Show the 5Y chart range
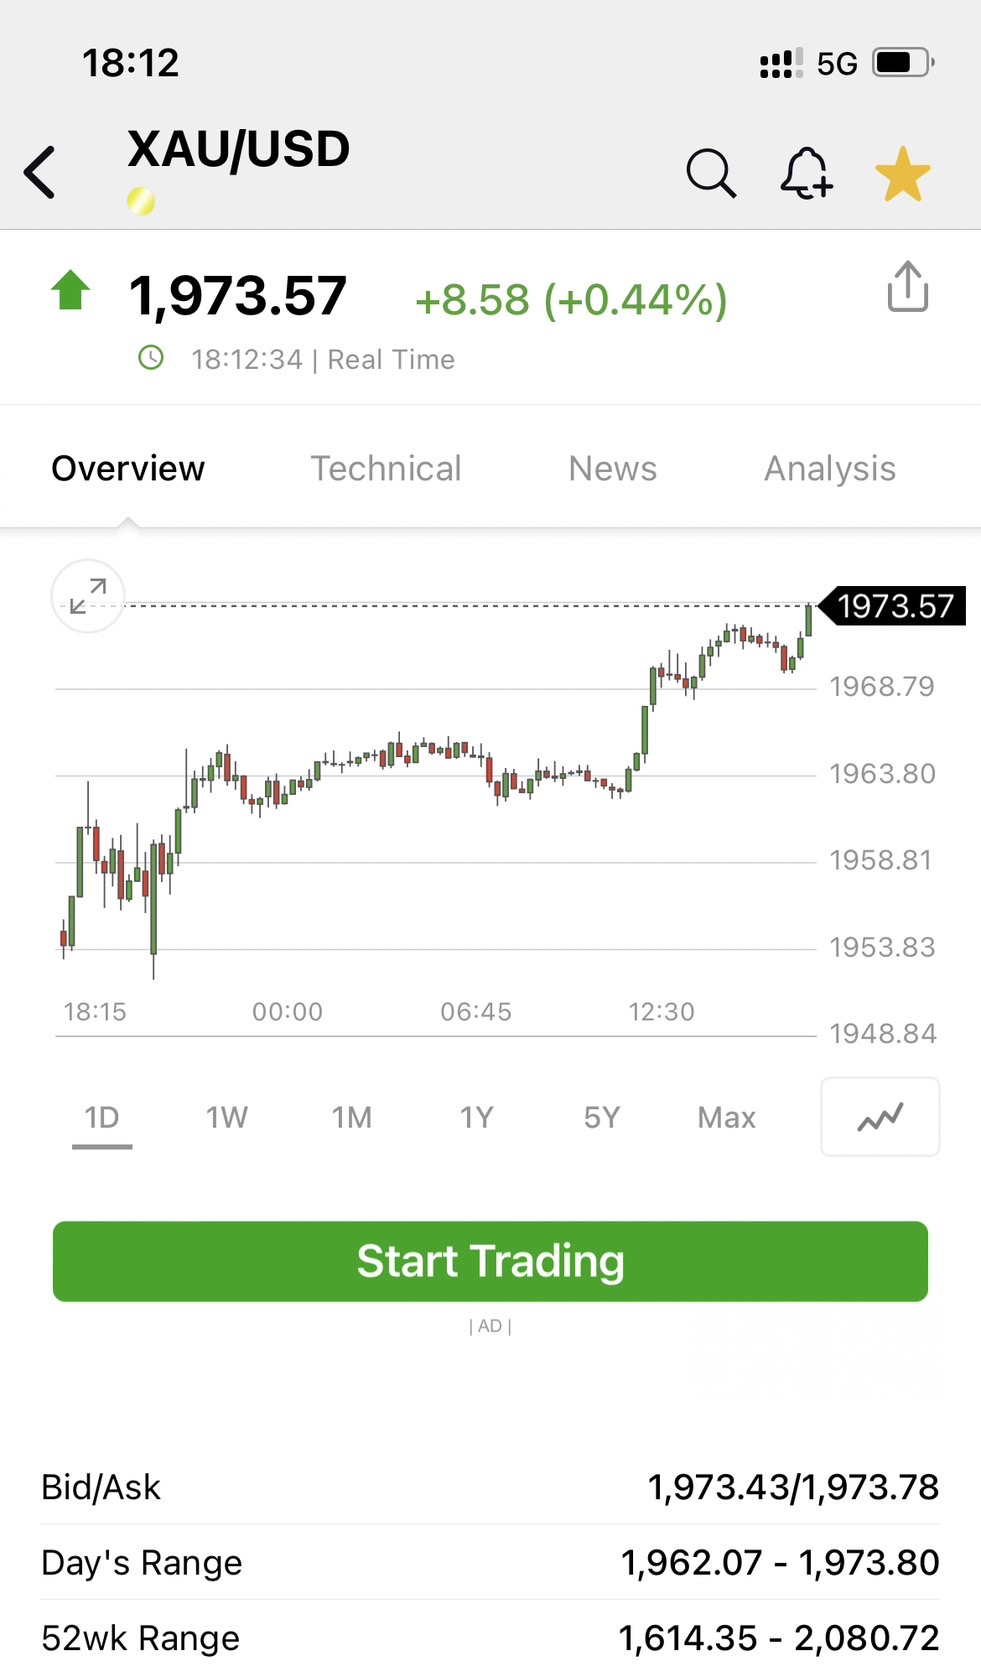Screen dimensions: 981x1671 (x=602, y=1117)
